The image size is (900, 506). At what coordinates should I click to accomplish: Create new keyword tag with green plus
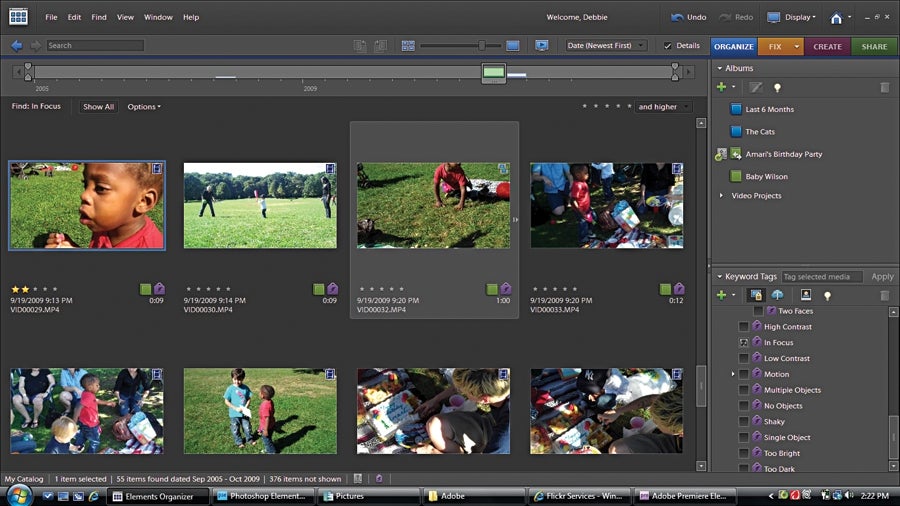[x=721, y=295]
